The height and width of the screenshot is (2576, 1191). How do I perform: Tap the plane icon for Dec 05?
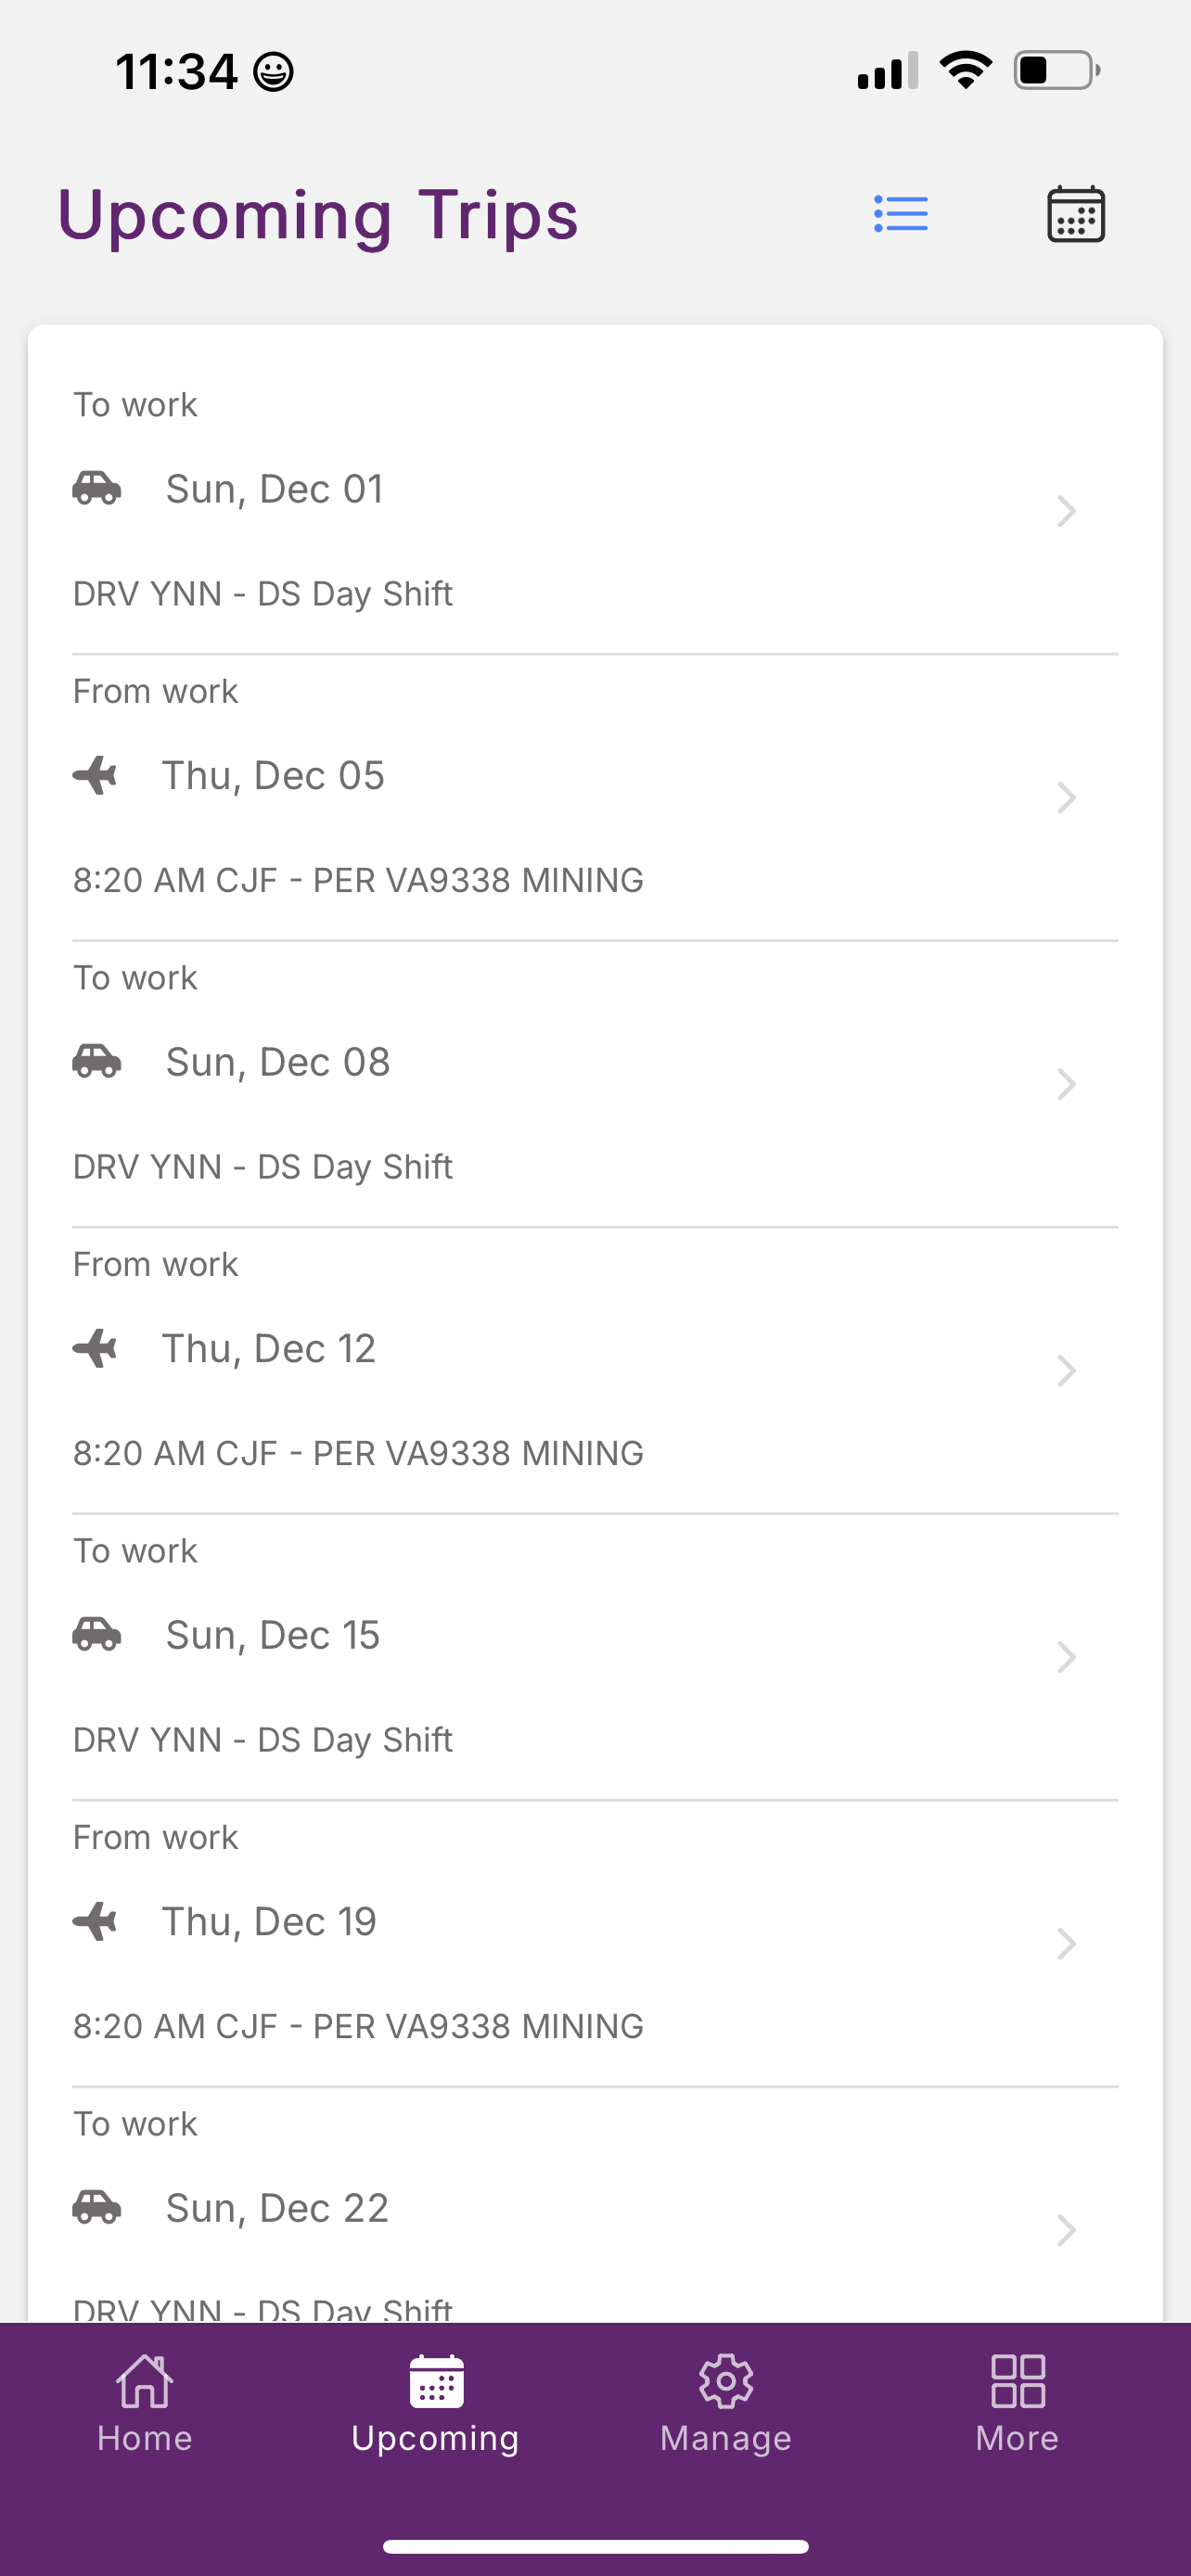[95, 775]
